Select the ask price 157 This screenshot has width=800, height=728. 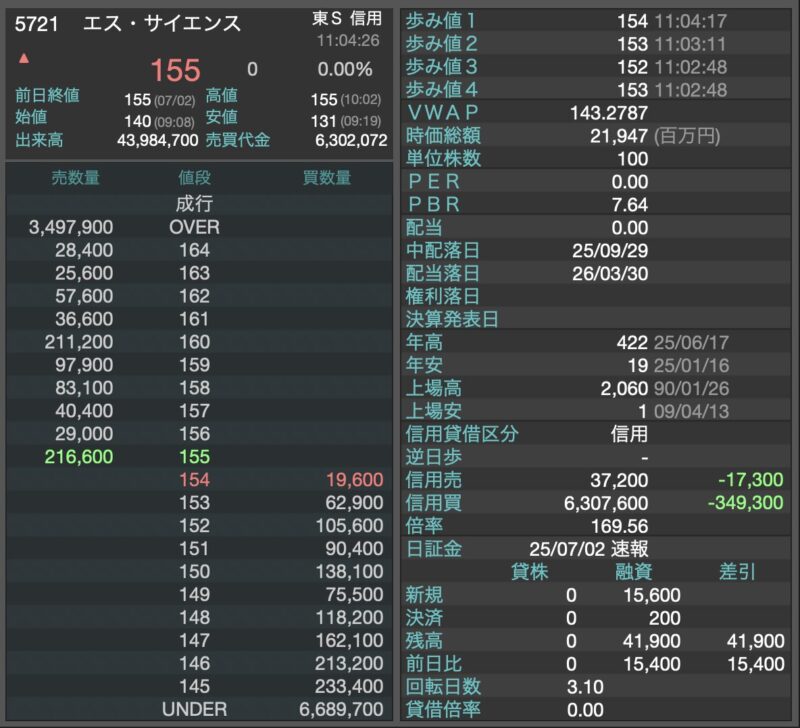[x=194, y=411]
